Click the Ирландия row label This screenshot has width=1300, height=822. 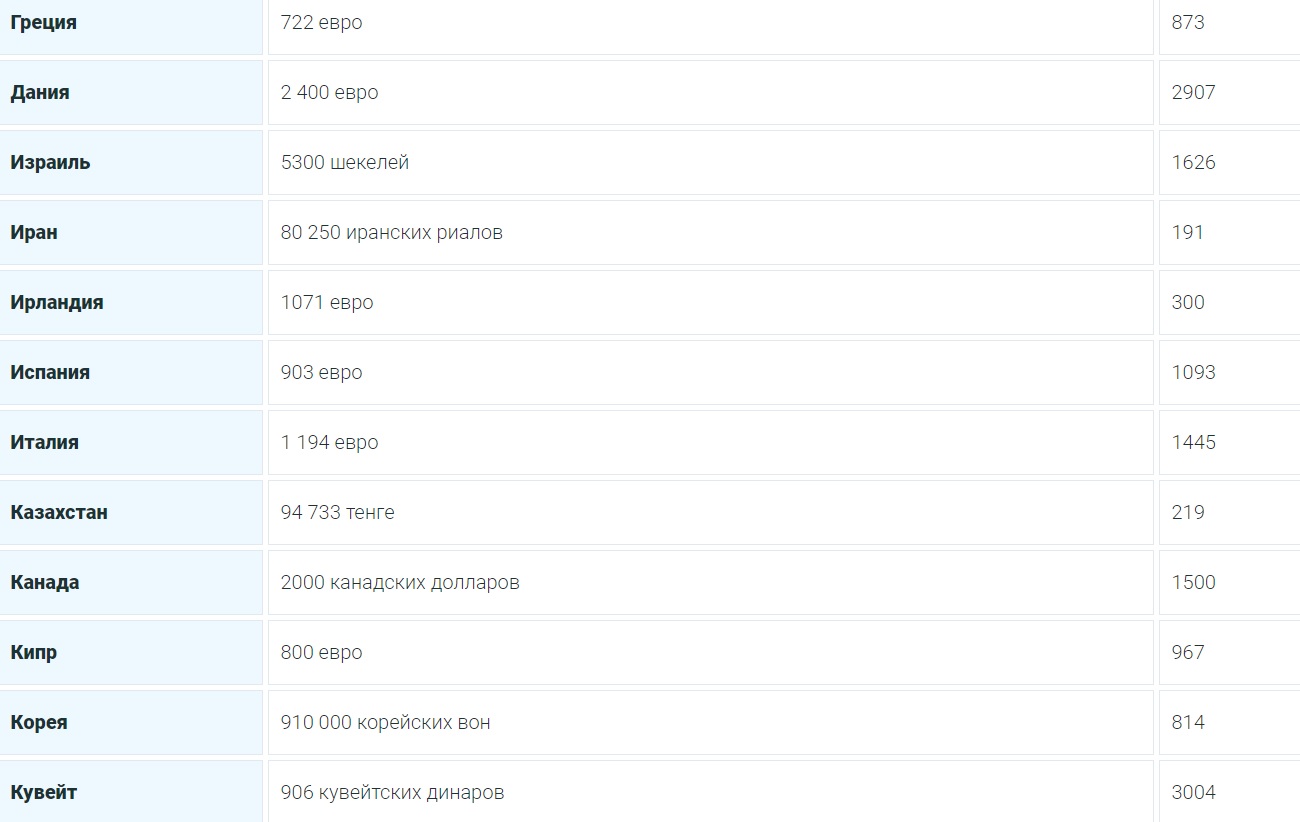(57, 302)
